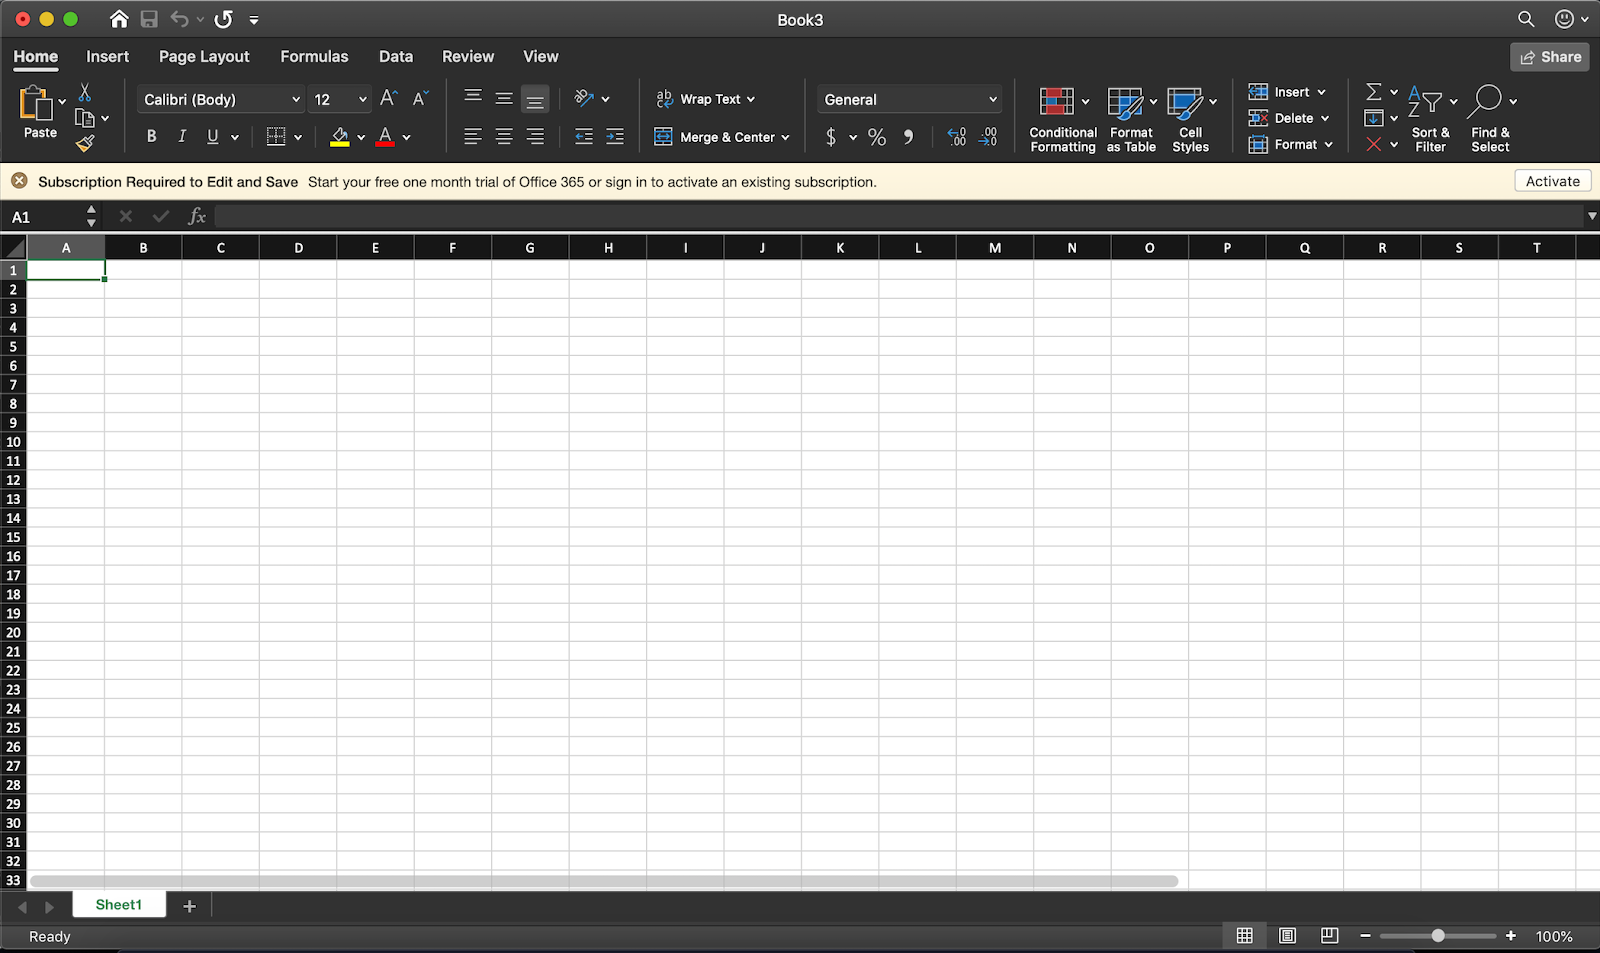Click the Middle Align icon
The image size is (1600, 953).
(x=504, y=98)
